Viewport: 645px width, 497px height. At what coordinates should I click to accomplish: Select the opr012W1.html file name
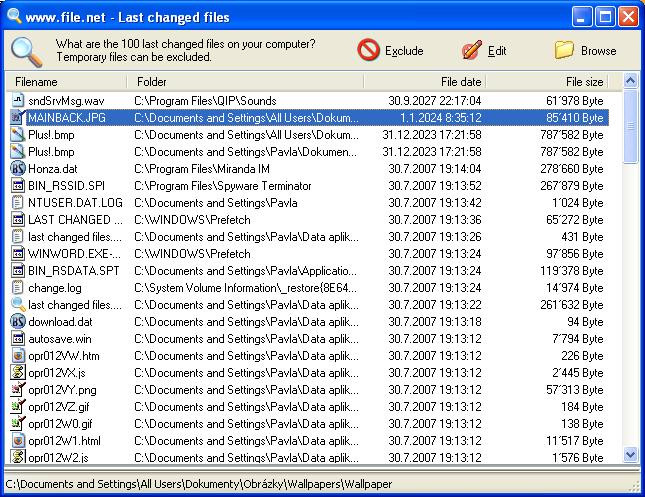point(64,441)
